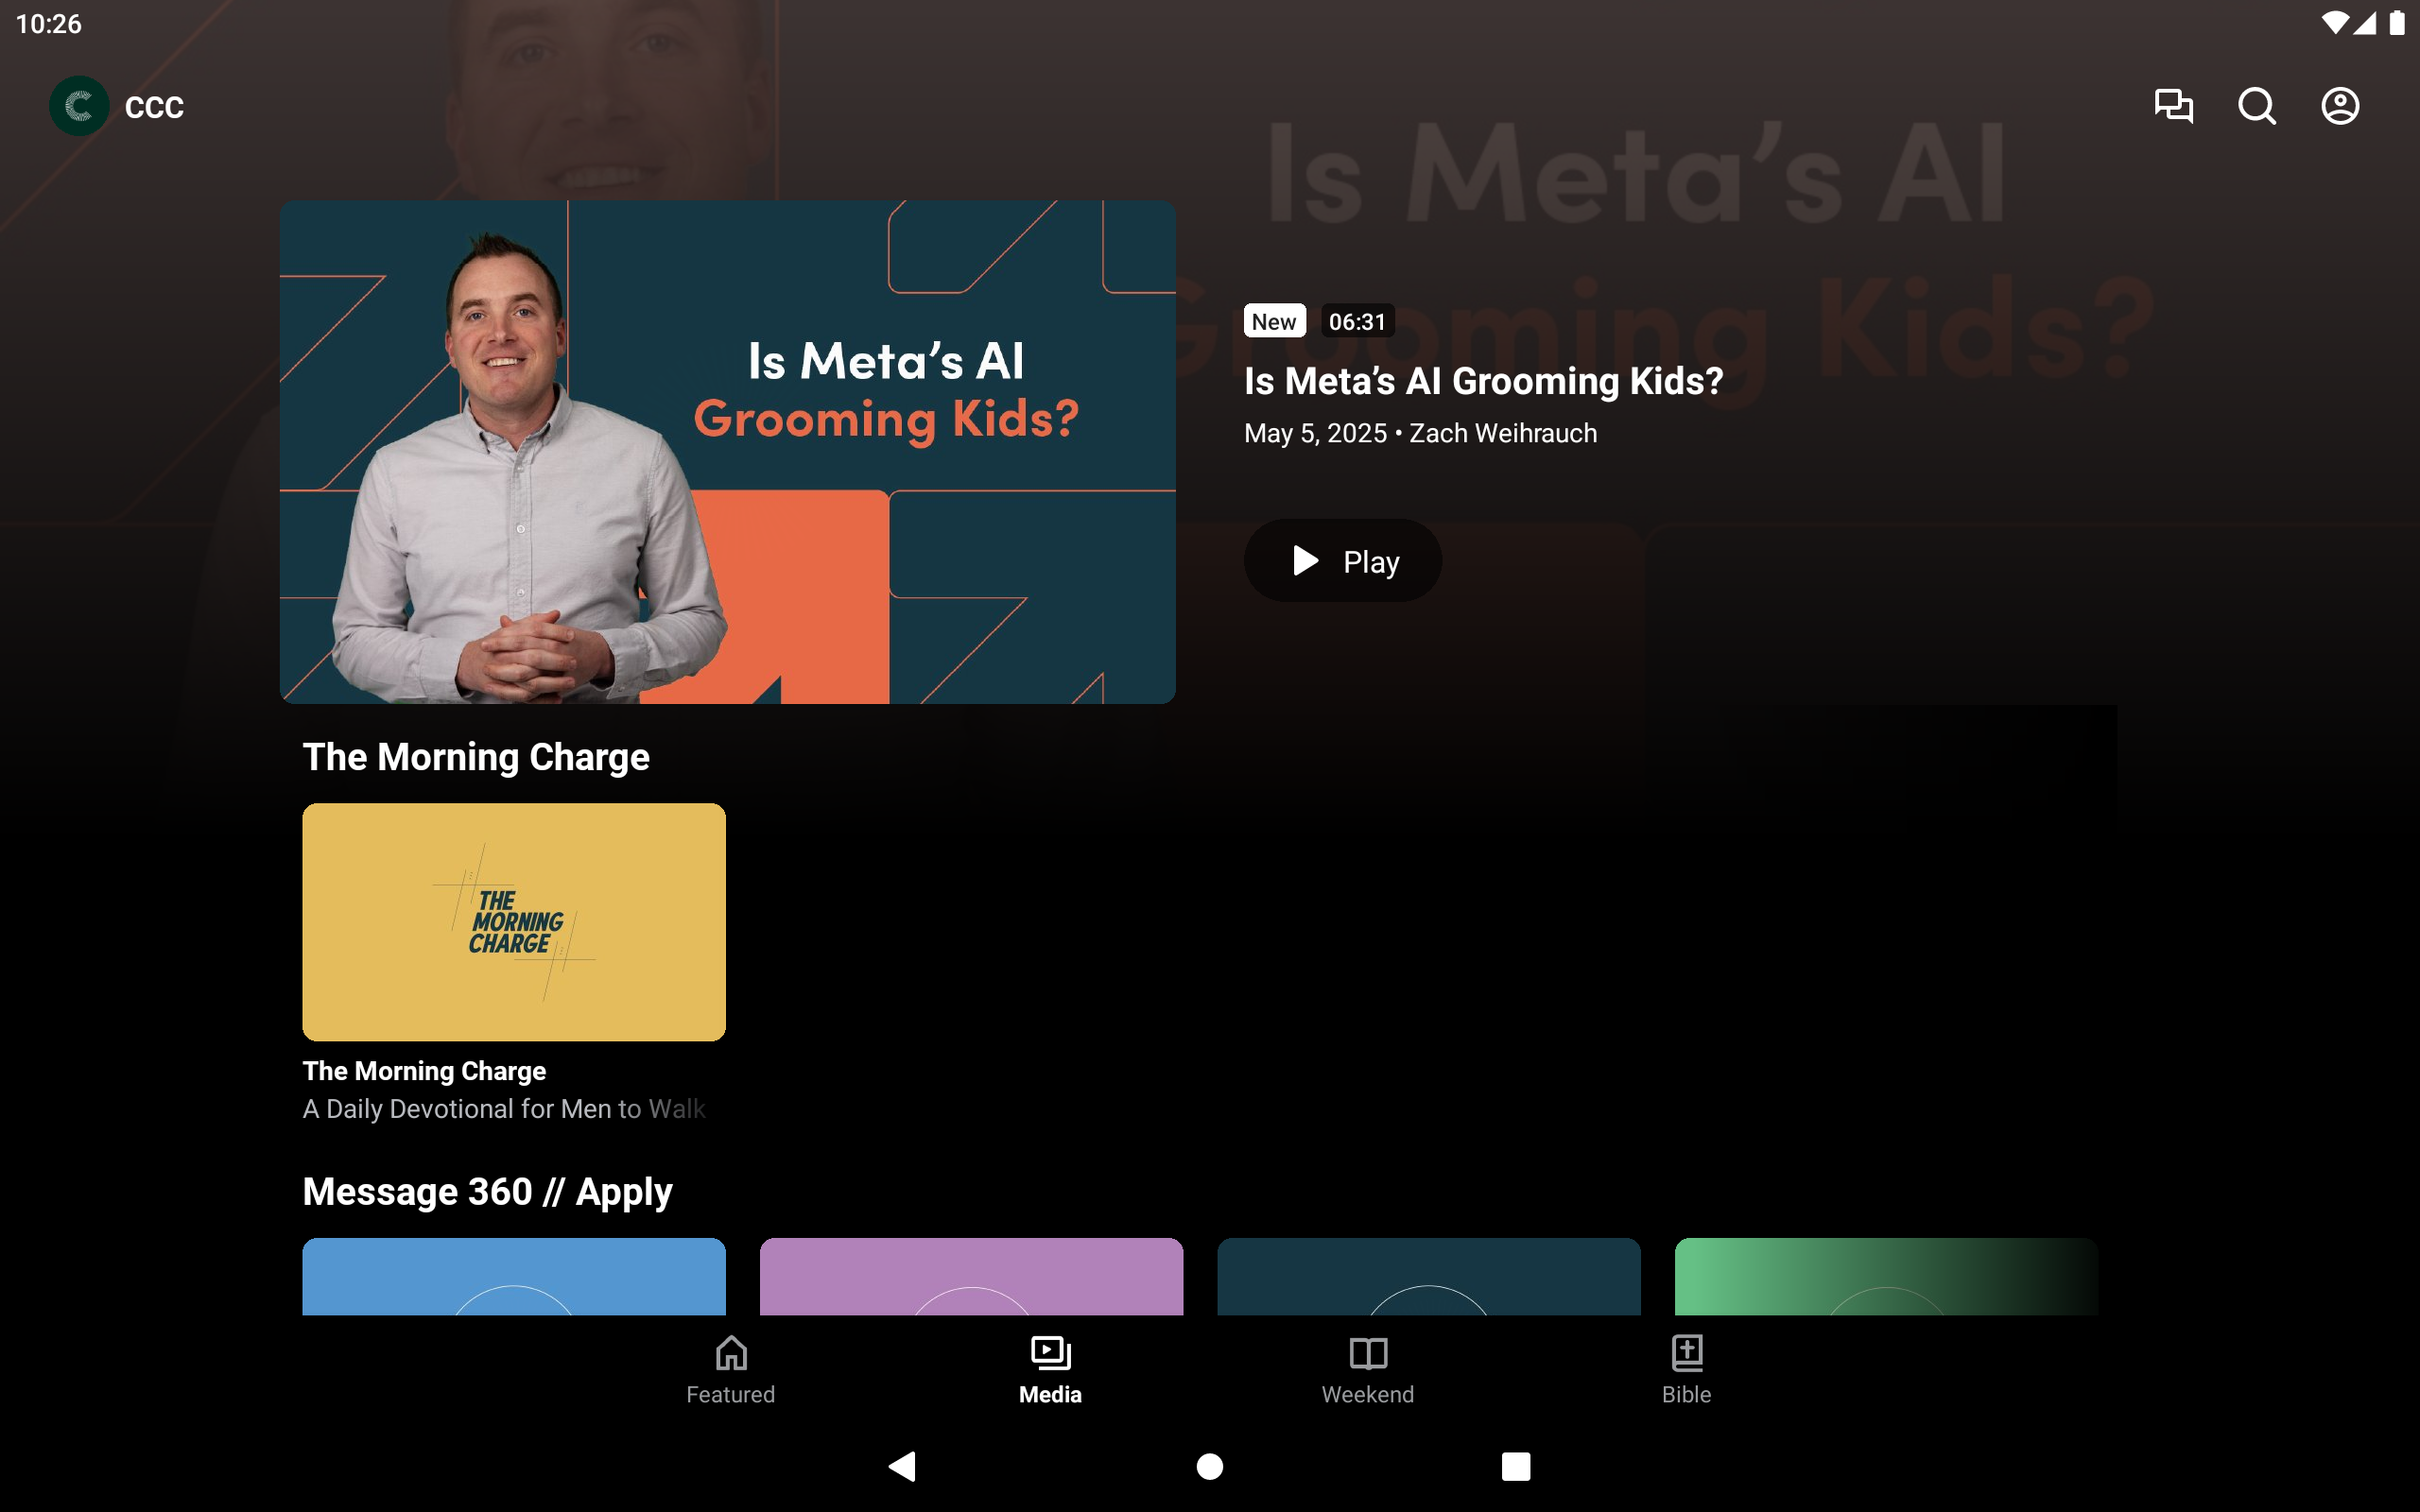Open the Weekend book icon
This screenshot has width=2420, height=1512.
pos(1367,1355)
